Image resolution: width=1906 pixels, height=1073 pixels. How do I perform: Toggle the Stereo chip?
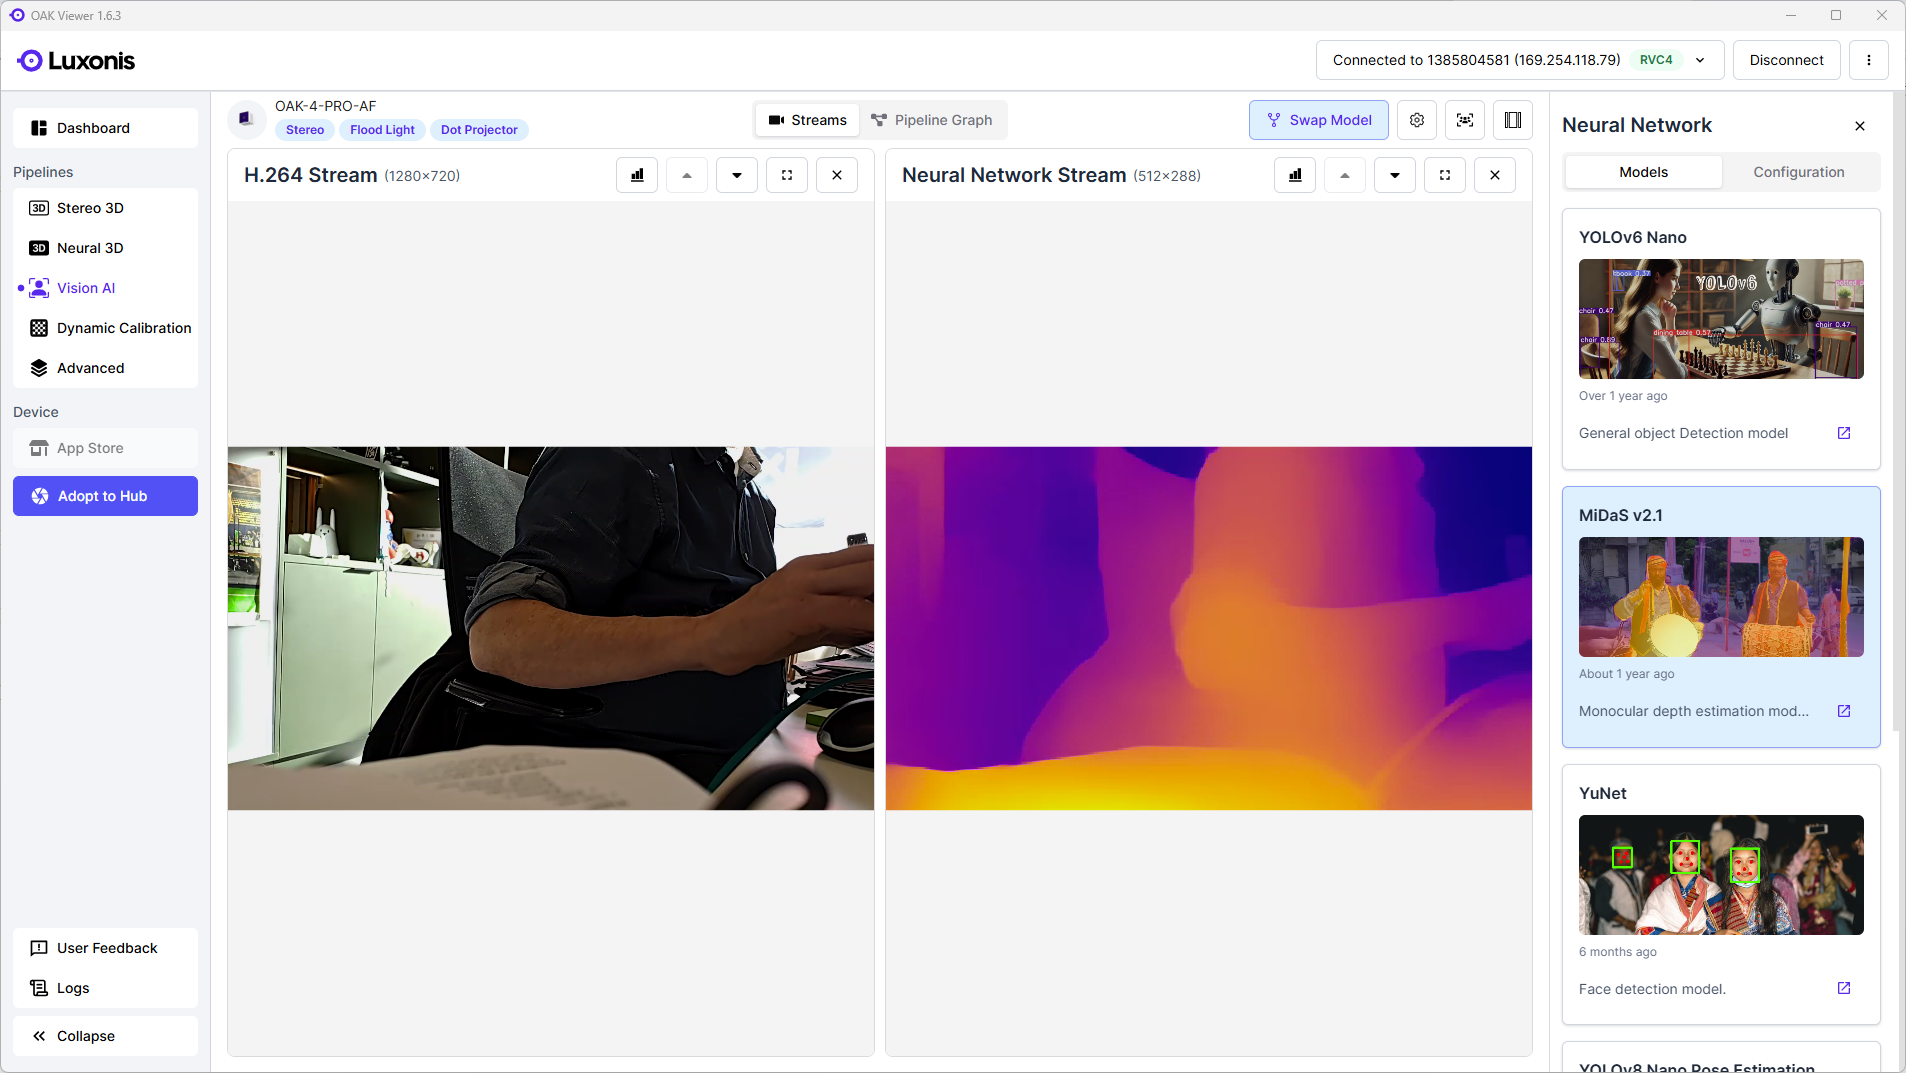point(304,130)
